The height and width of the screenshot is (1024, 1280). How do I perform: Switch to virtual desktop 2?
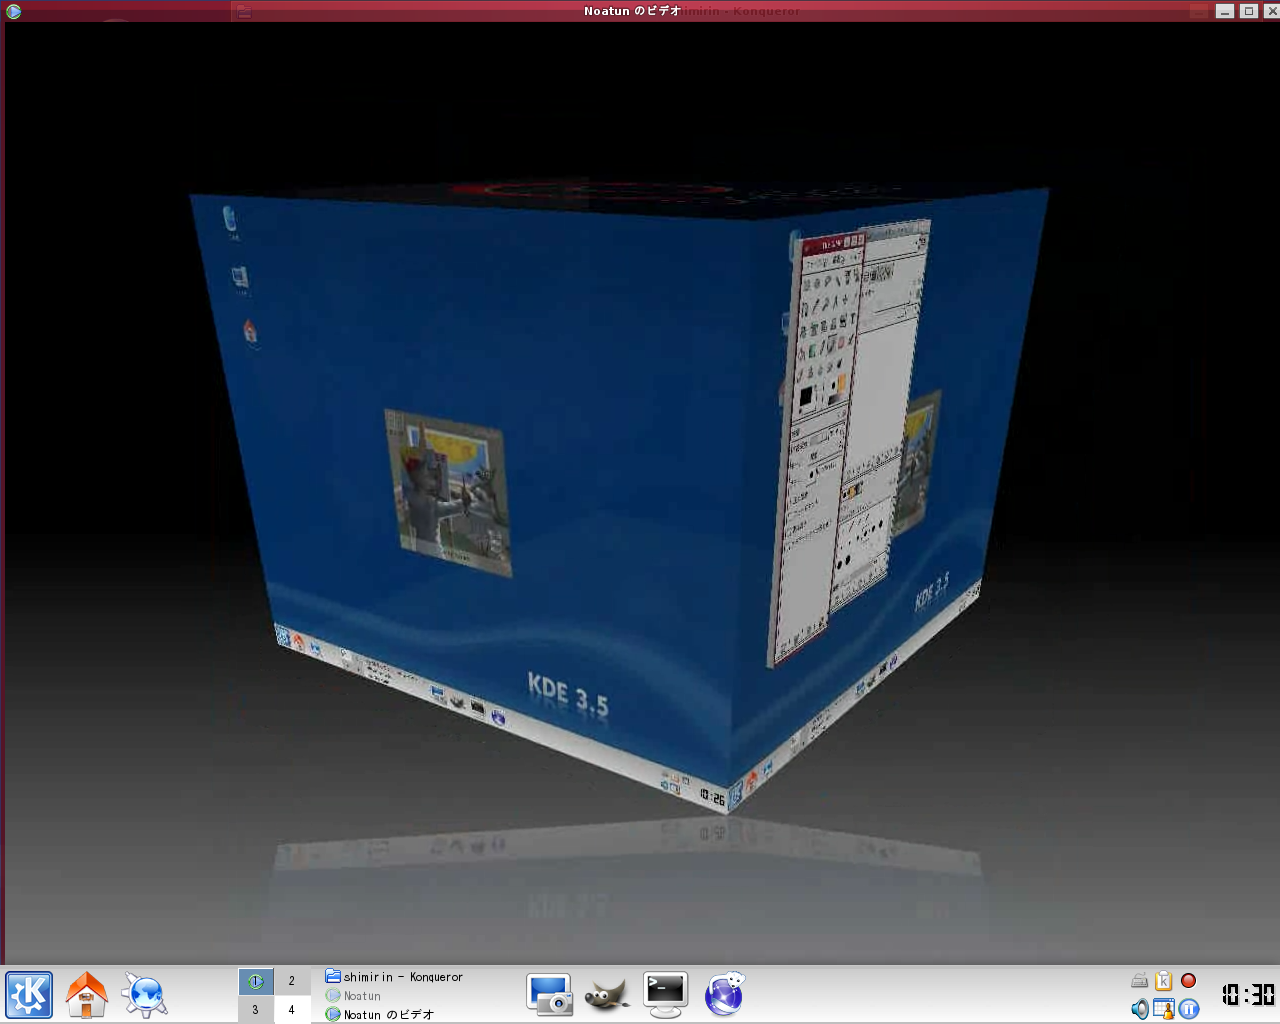tap(292, 981)
